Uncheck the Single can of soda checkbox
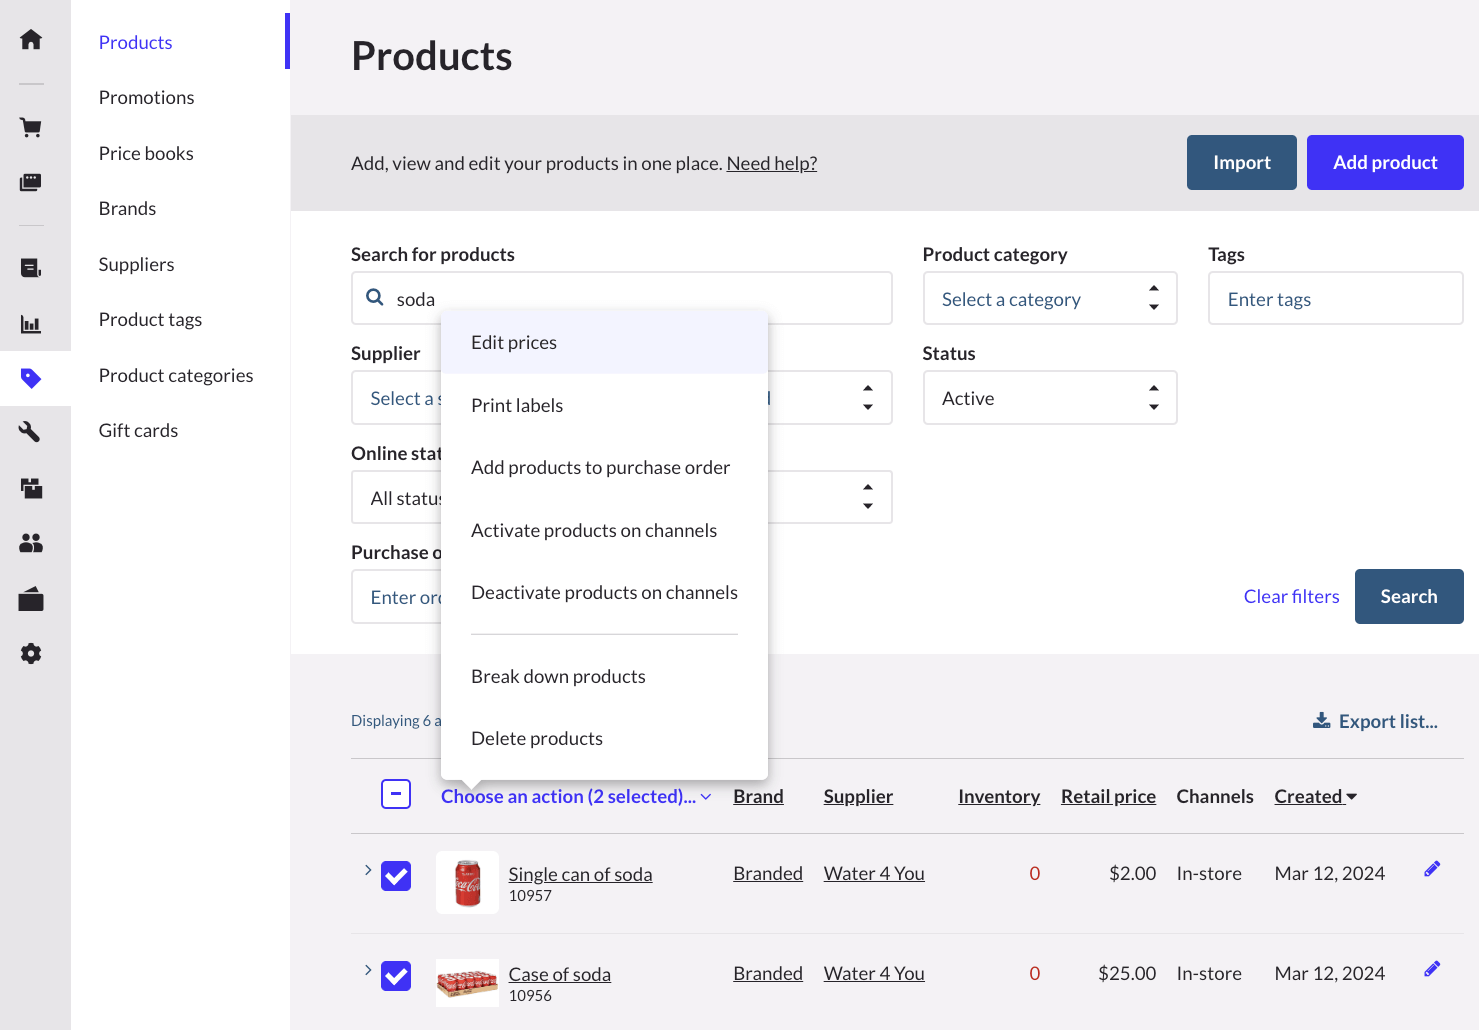Screen dimensions: 1479x1030 coord(396,876)
